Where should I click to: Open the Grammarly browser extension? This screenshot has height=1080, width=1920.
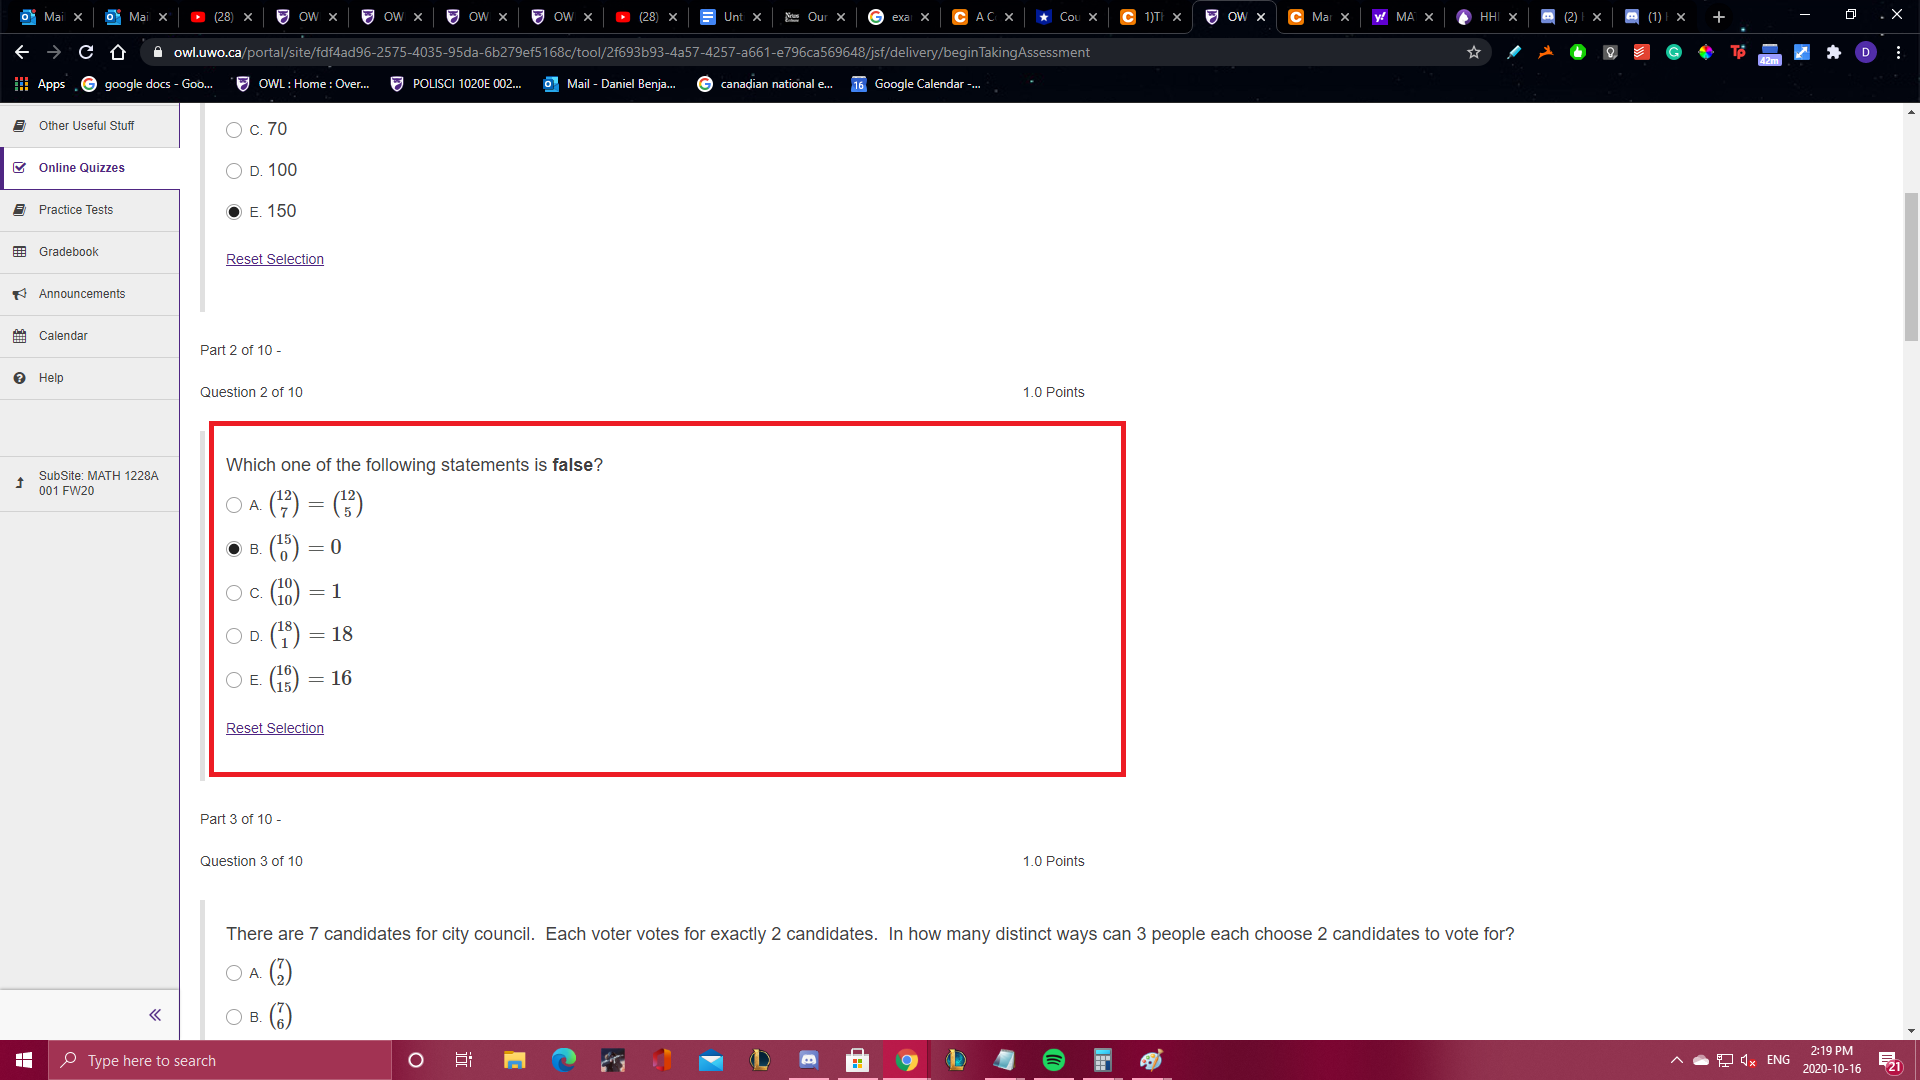1673,52
